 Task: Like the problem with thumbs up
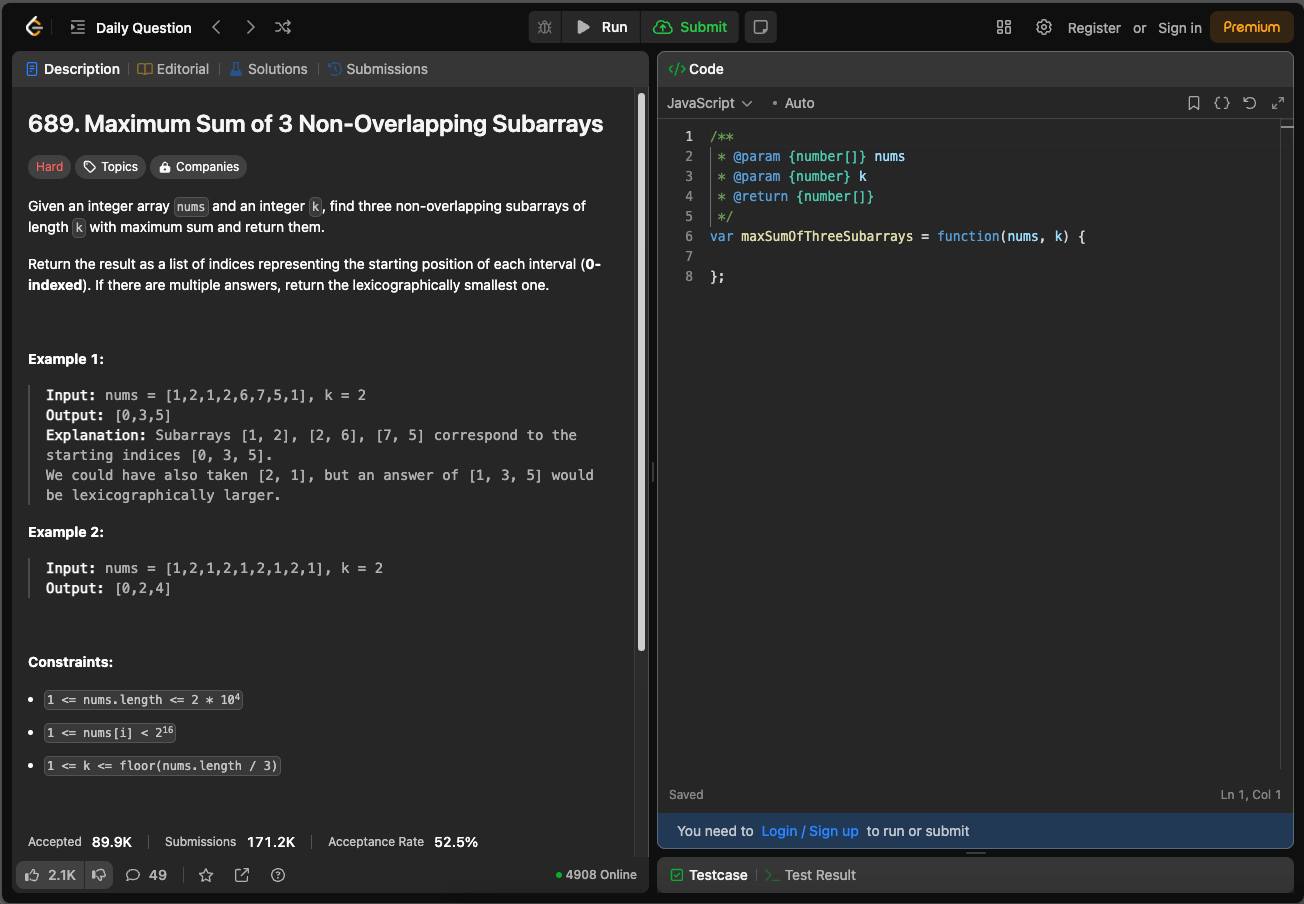50,875
